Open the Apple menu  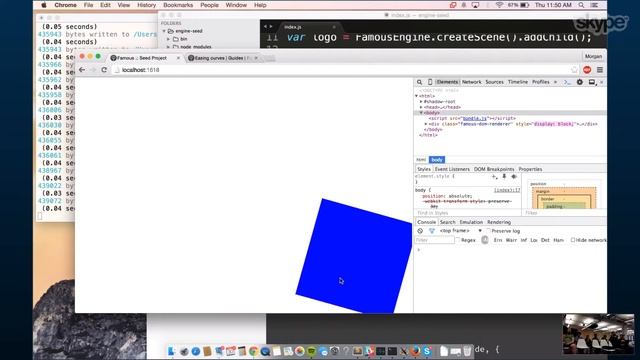point(44,5)
